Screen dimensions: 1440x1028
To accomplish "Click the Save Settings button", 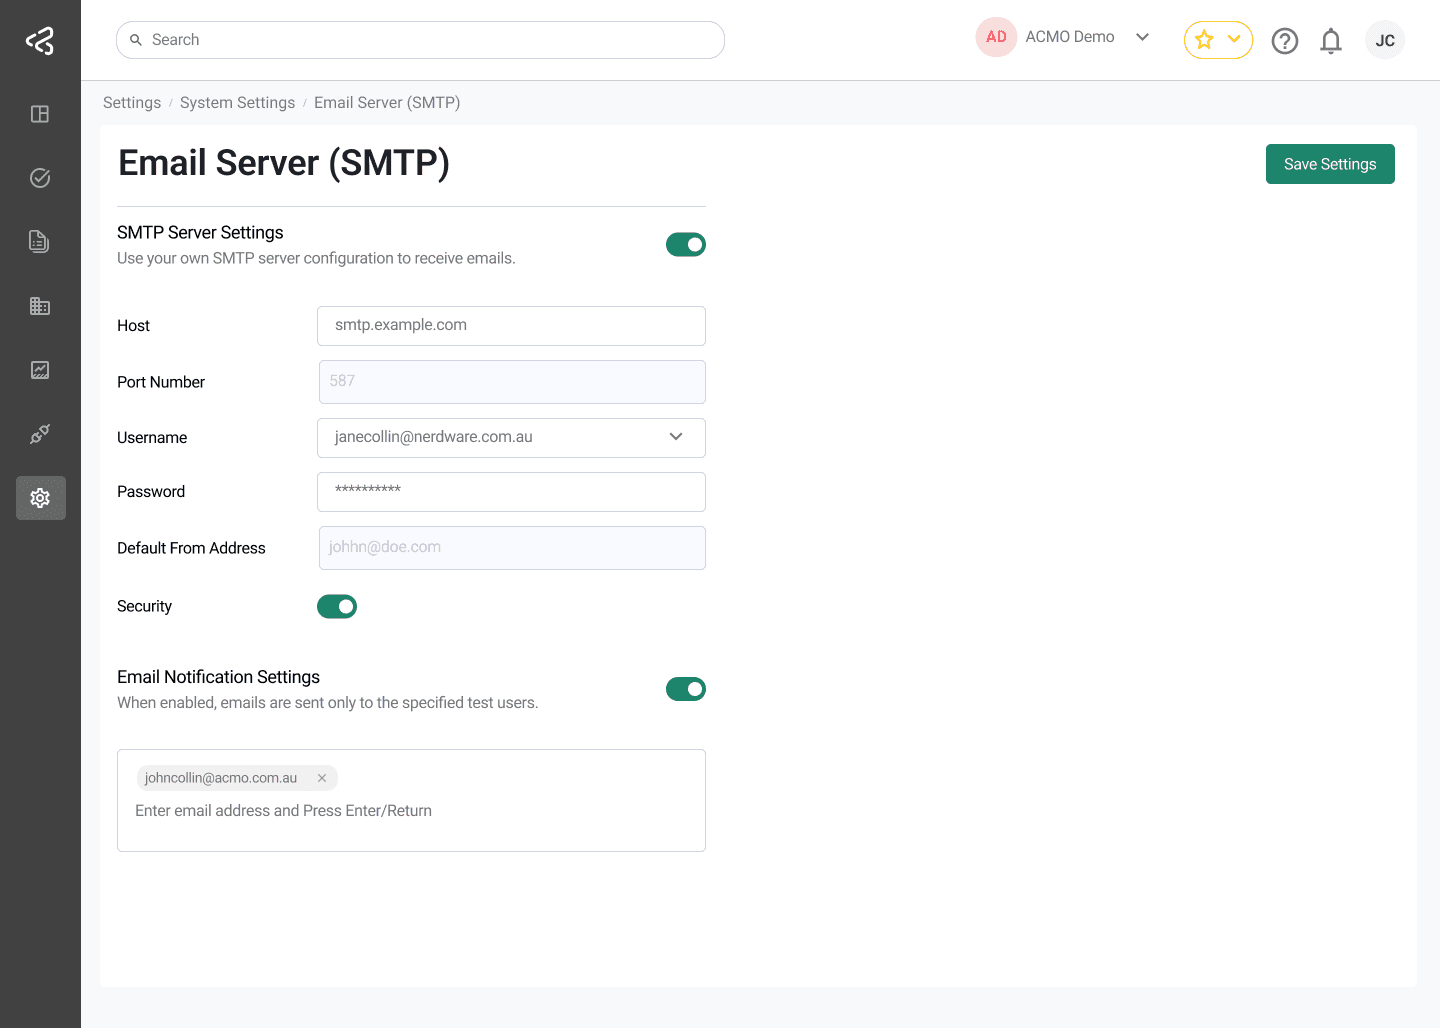I will 1330,163.
